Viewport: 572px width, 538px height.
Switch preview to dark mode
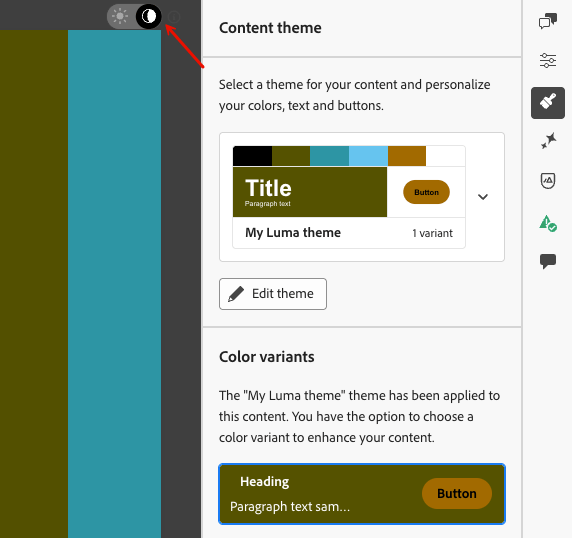[x=148, y=16]
